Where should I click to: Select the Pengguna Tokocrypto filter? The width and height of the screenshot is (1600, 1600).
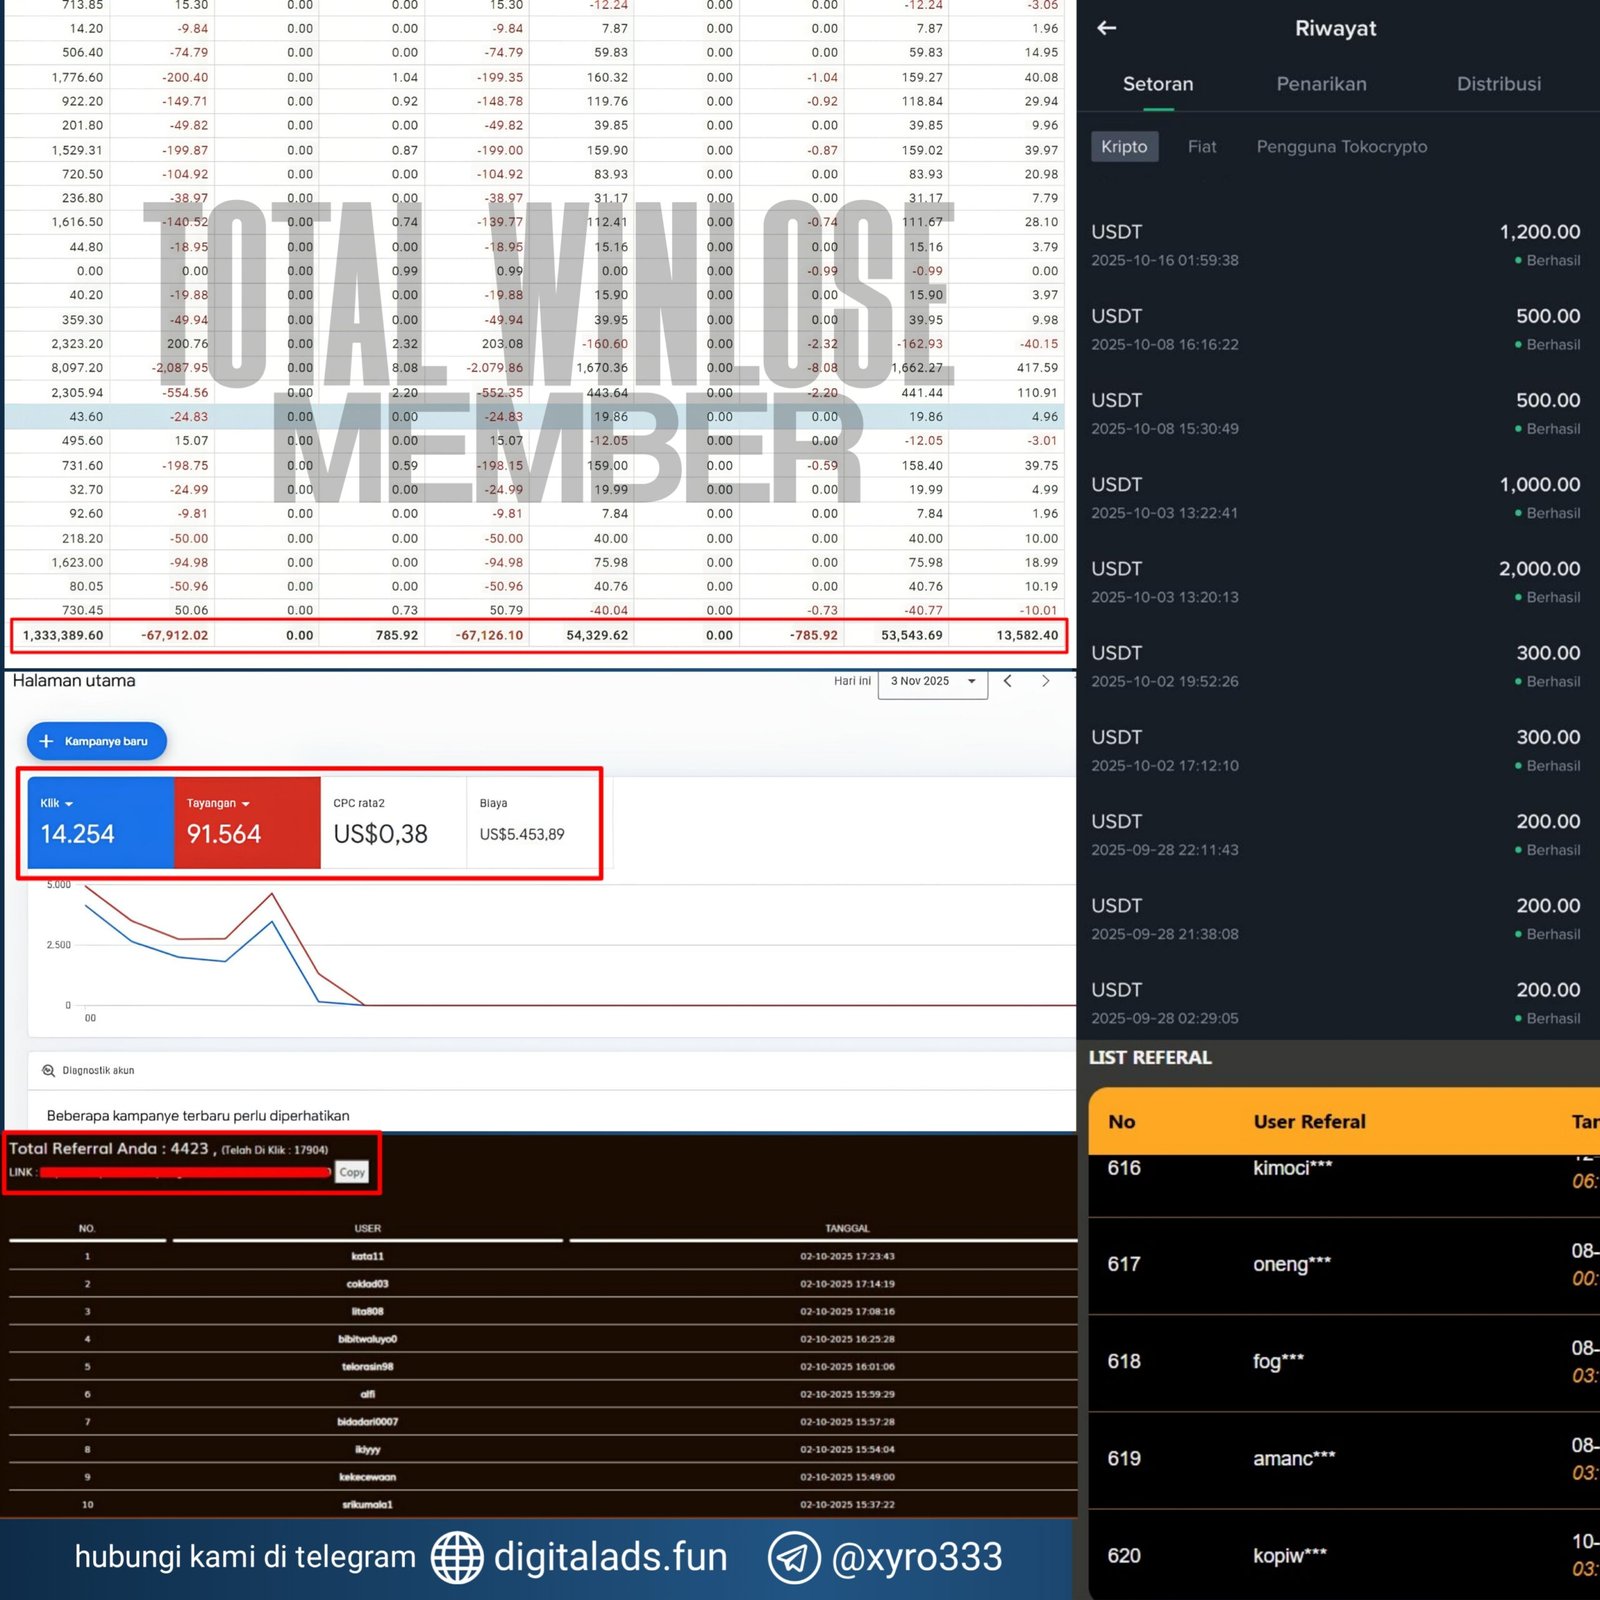tap(1341, 147)
